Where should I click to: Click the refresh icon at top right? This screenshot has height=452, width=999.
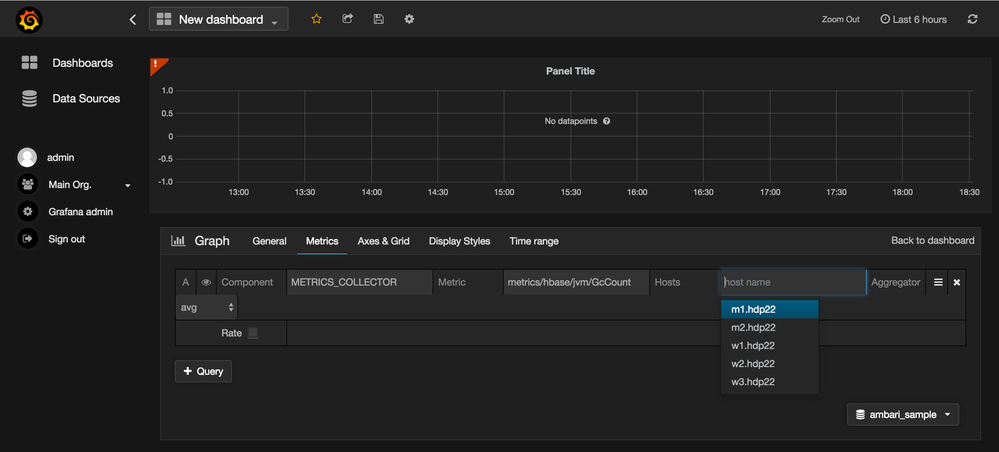click(972, 19)
